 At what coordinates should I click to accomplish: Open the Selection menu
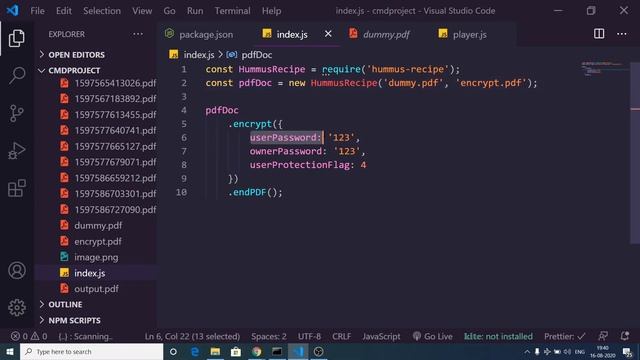pyautogui.click(x=102, y=11)
